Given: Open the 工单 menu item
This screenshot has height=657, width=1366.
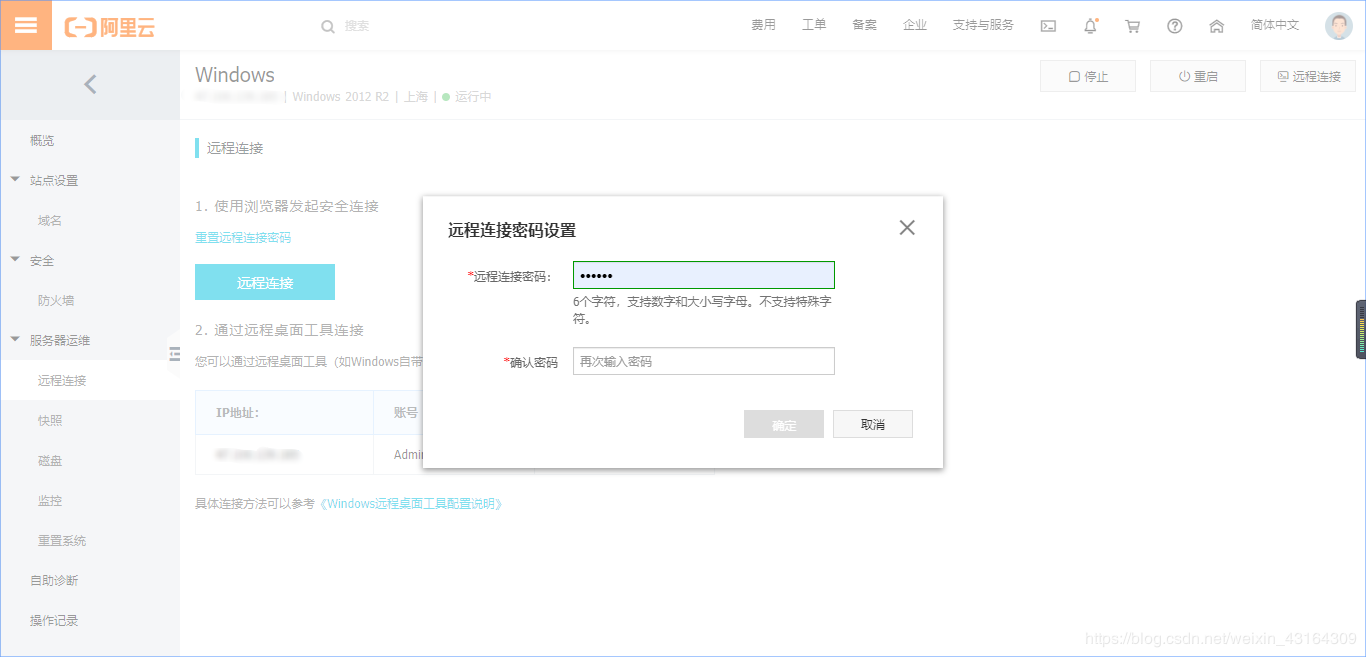Looking at the screenshot, I should pos(814,25).
